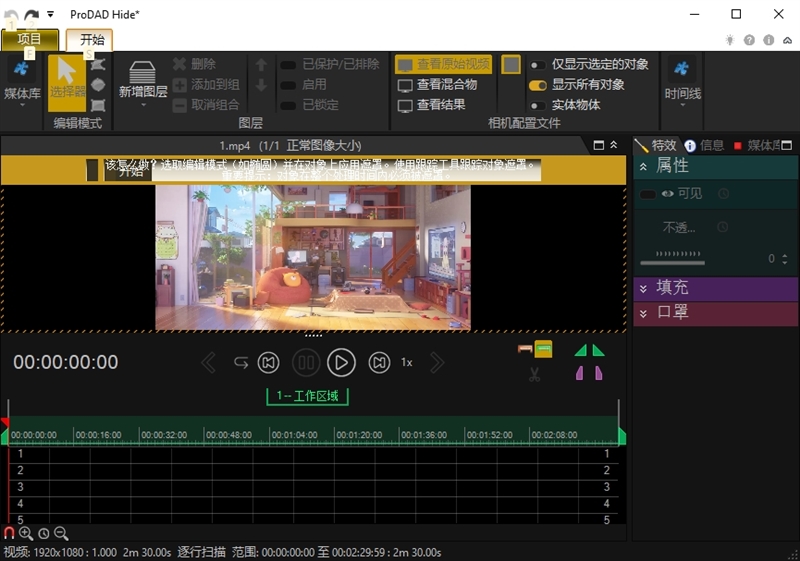This screenshot has height=561, width=800.
Task: Pause the video playback
Action: pyautogui.click(x=306, y=363)
